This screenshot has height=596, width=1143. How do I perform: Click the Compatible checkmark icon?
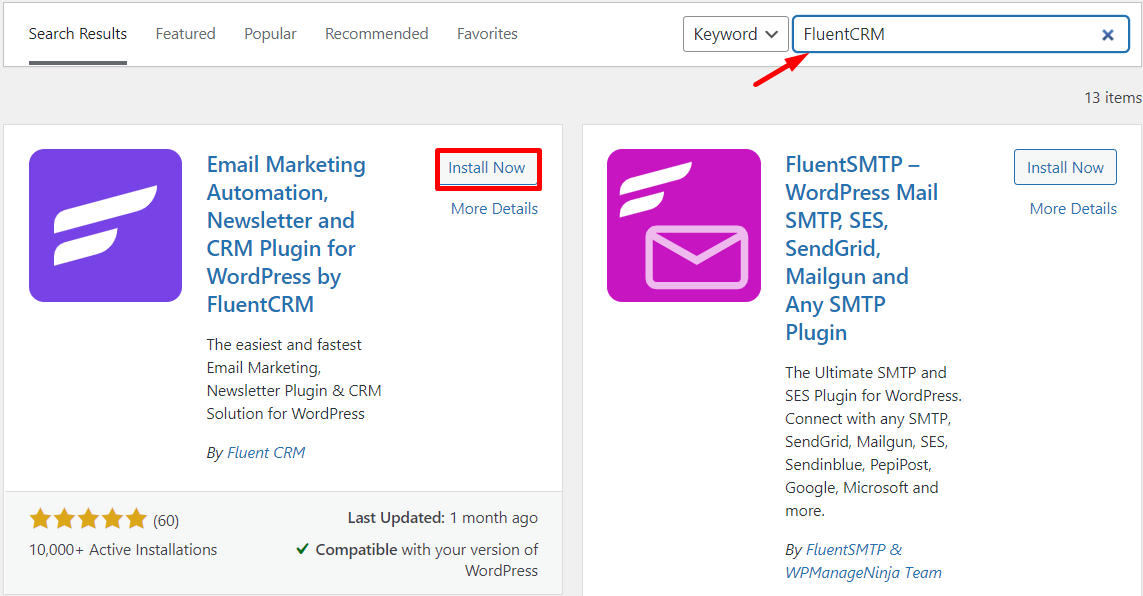303,549
